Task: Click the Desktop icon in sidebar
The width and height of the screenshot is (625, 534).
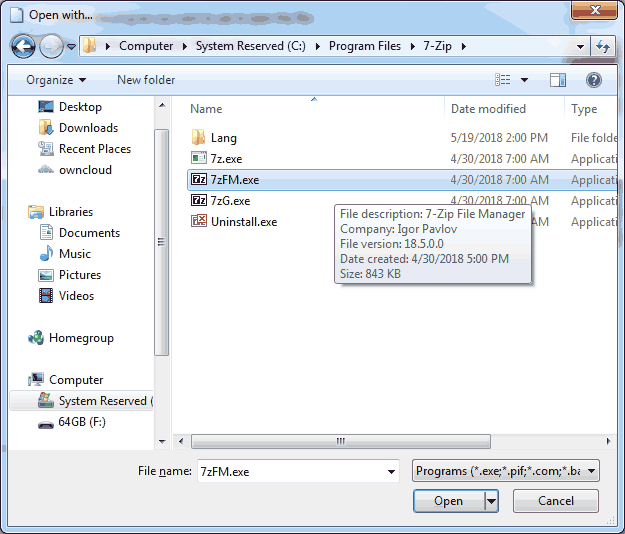Action: (46, 106)
